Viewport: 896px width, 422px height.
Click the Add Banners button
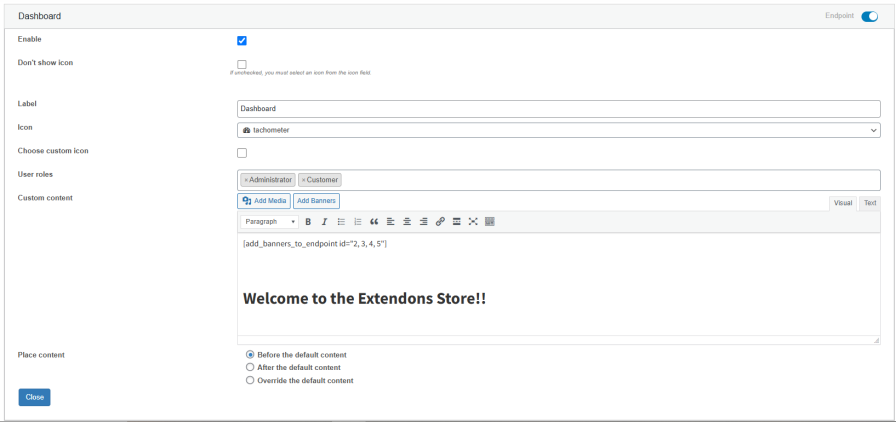(x=317, y=201)
